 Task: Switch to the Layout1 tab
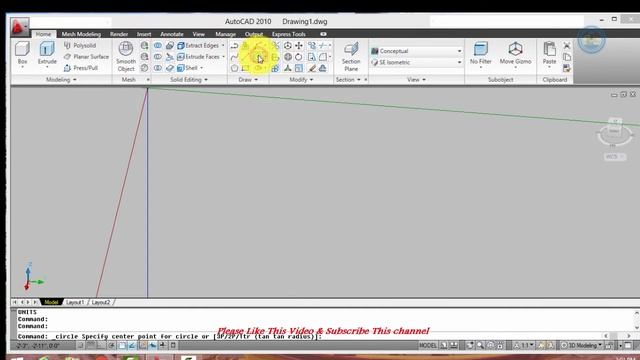tap(75, 302)
